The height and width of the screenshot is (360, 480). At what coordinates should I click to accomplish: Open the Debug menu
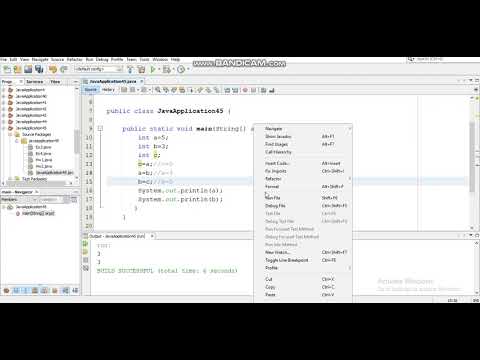pyautogui.click(x=102, y=60)
